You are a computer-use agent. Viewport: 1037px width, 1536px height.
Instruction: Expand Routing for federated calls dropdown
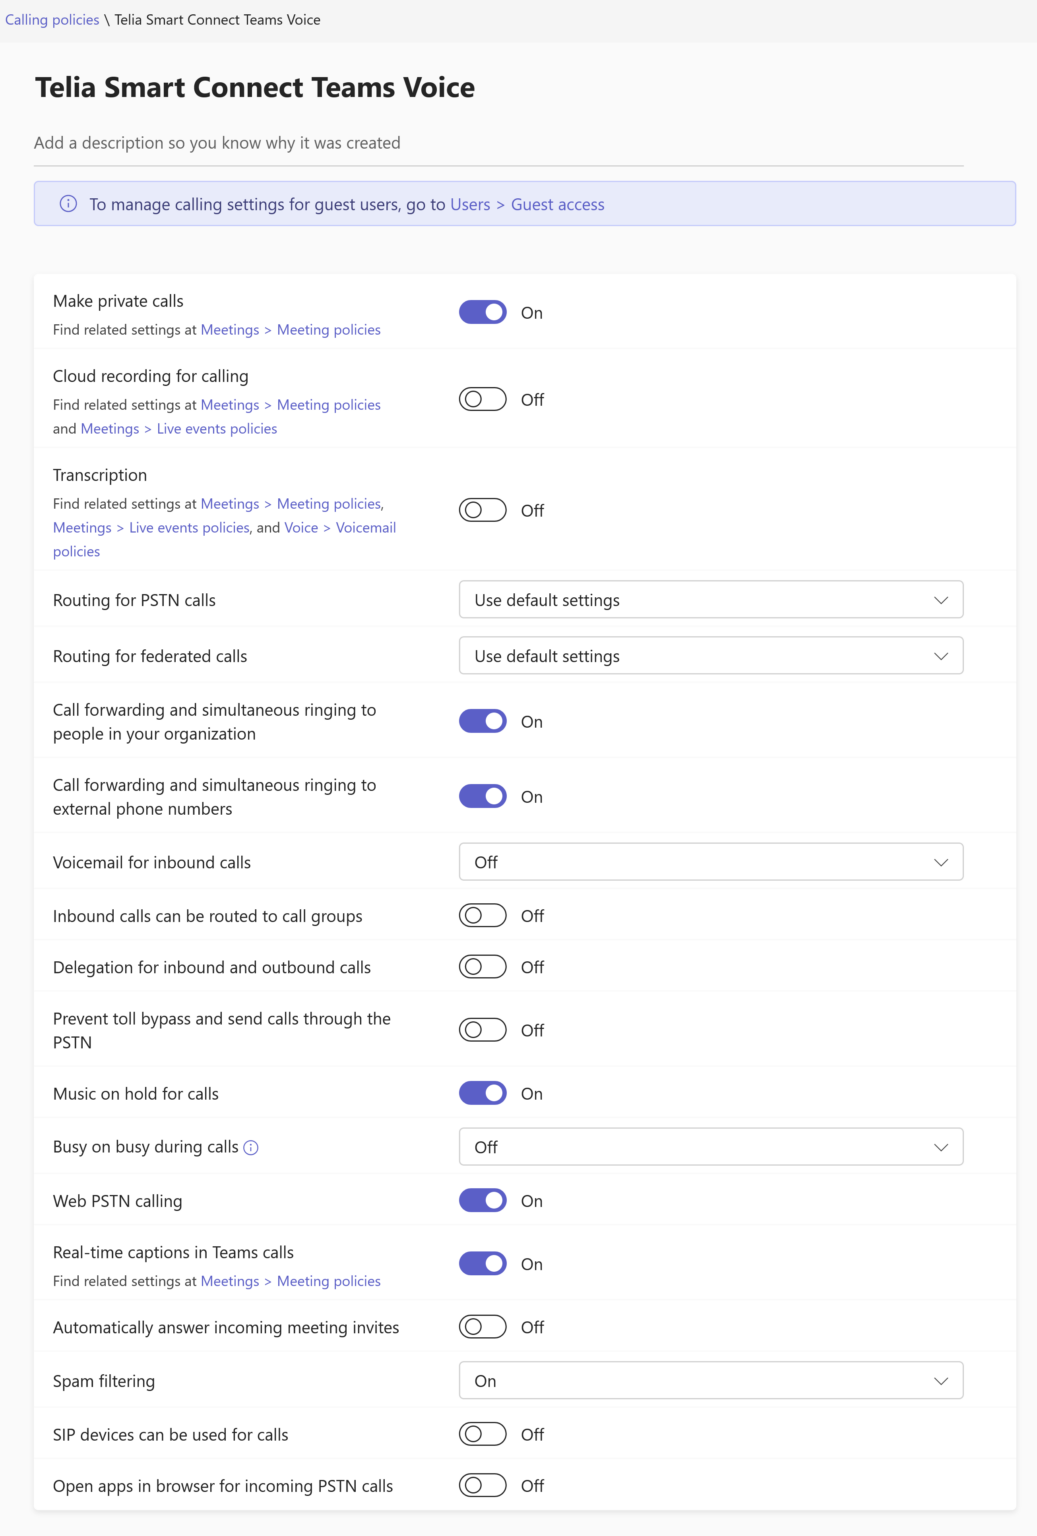(711, 656)
